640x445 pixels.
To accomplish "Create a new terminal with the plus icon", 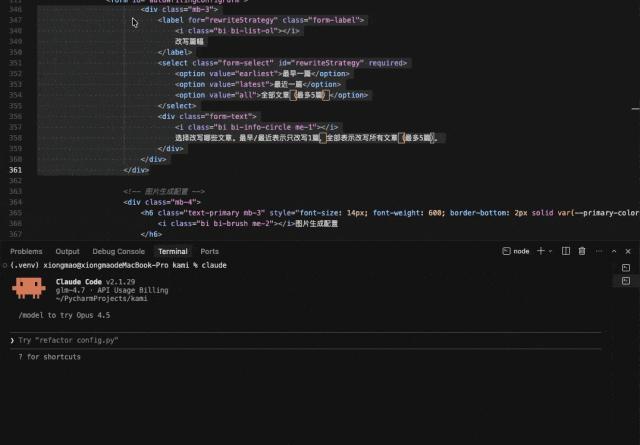I will coord(541,251).
